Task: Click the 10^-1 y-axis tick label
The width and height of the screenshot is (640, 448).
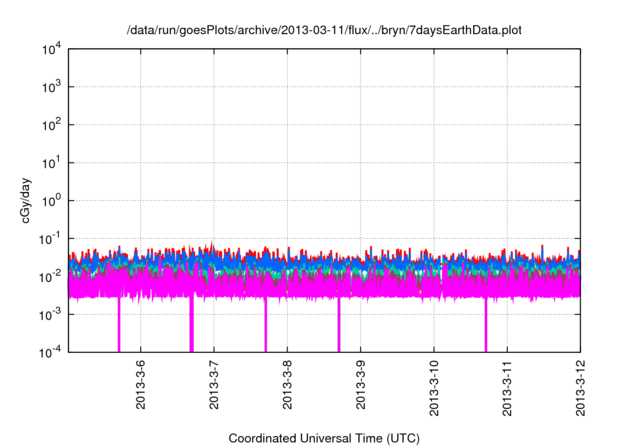Action: (50, 239)
